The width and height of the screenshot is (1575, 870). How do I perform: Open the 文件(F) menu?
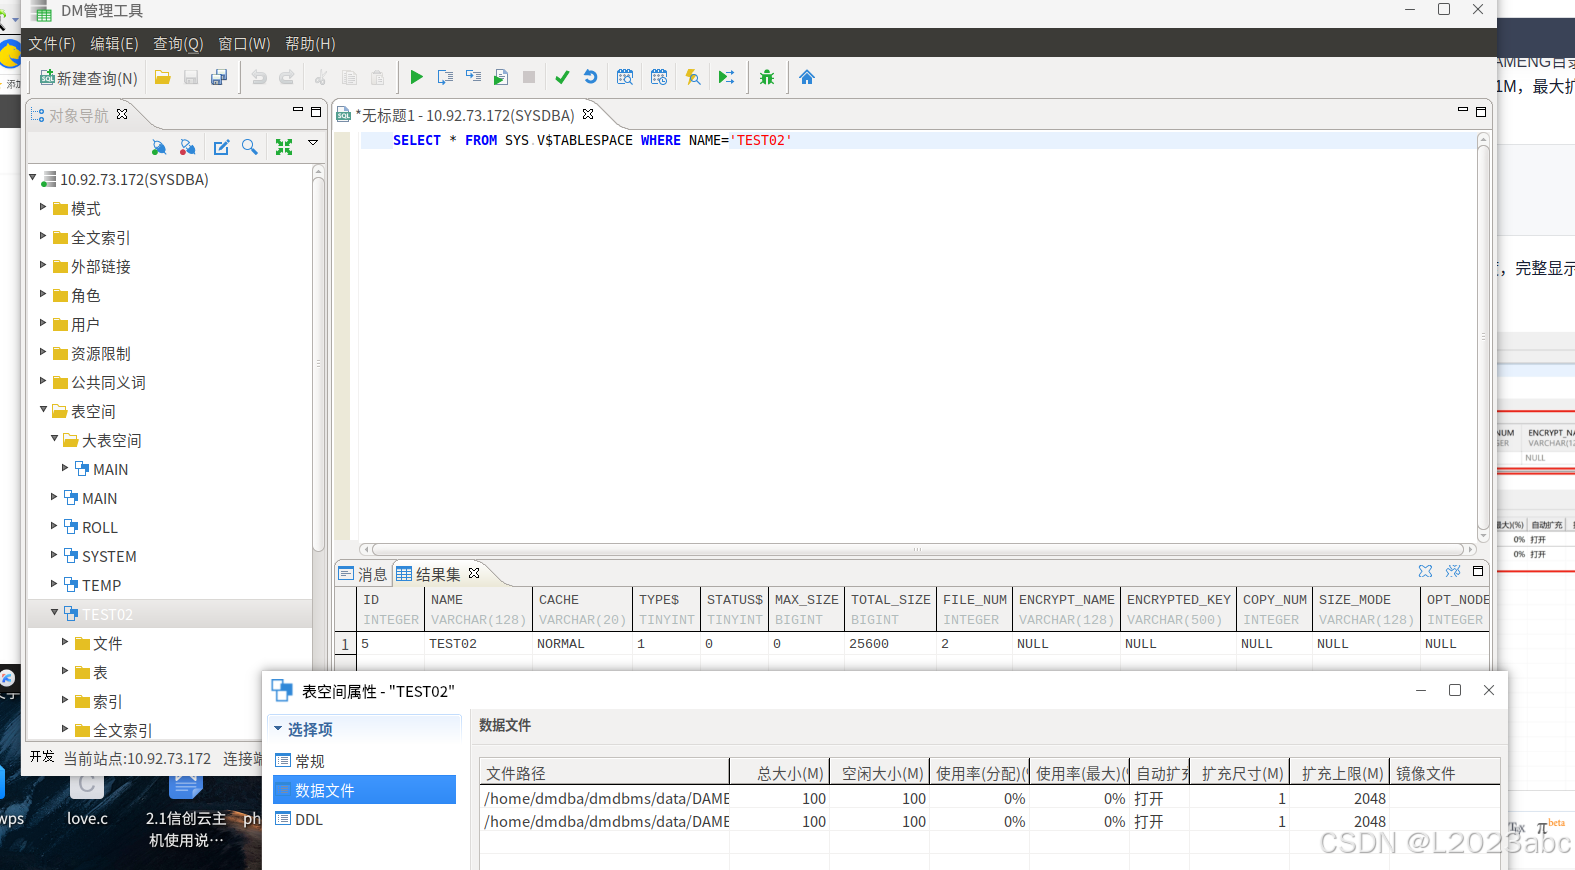coord(52,44)
